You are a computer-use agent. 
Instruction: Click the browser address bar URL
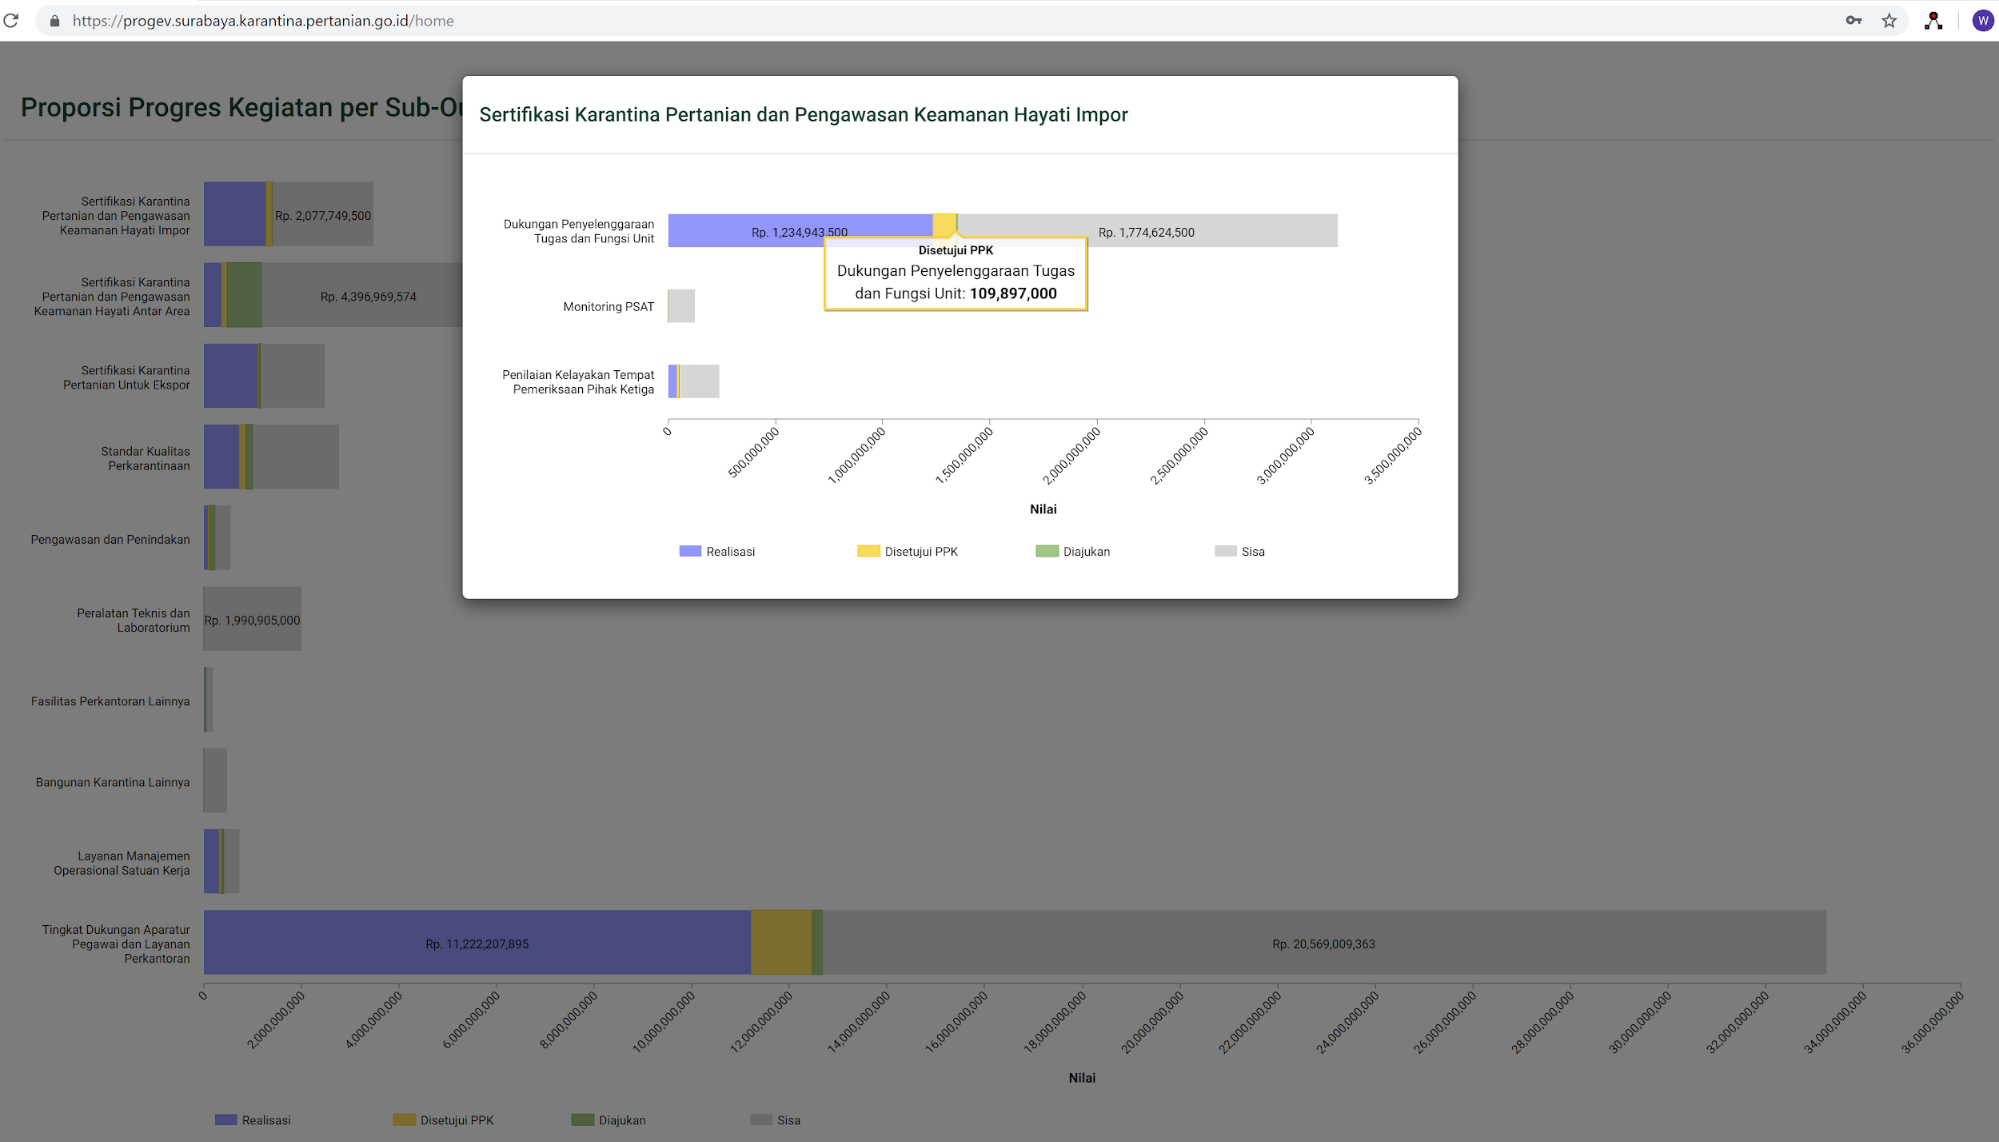pyautogui.click(x=263, y=21)
